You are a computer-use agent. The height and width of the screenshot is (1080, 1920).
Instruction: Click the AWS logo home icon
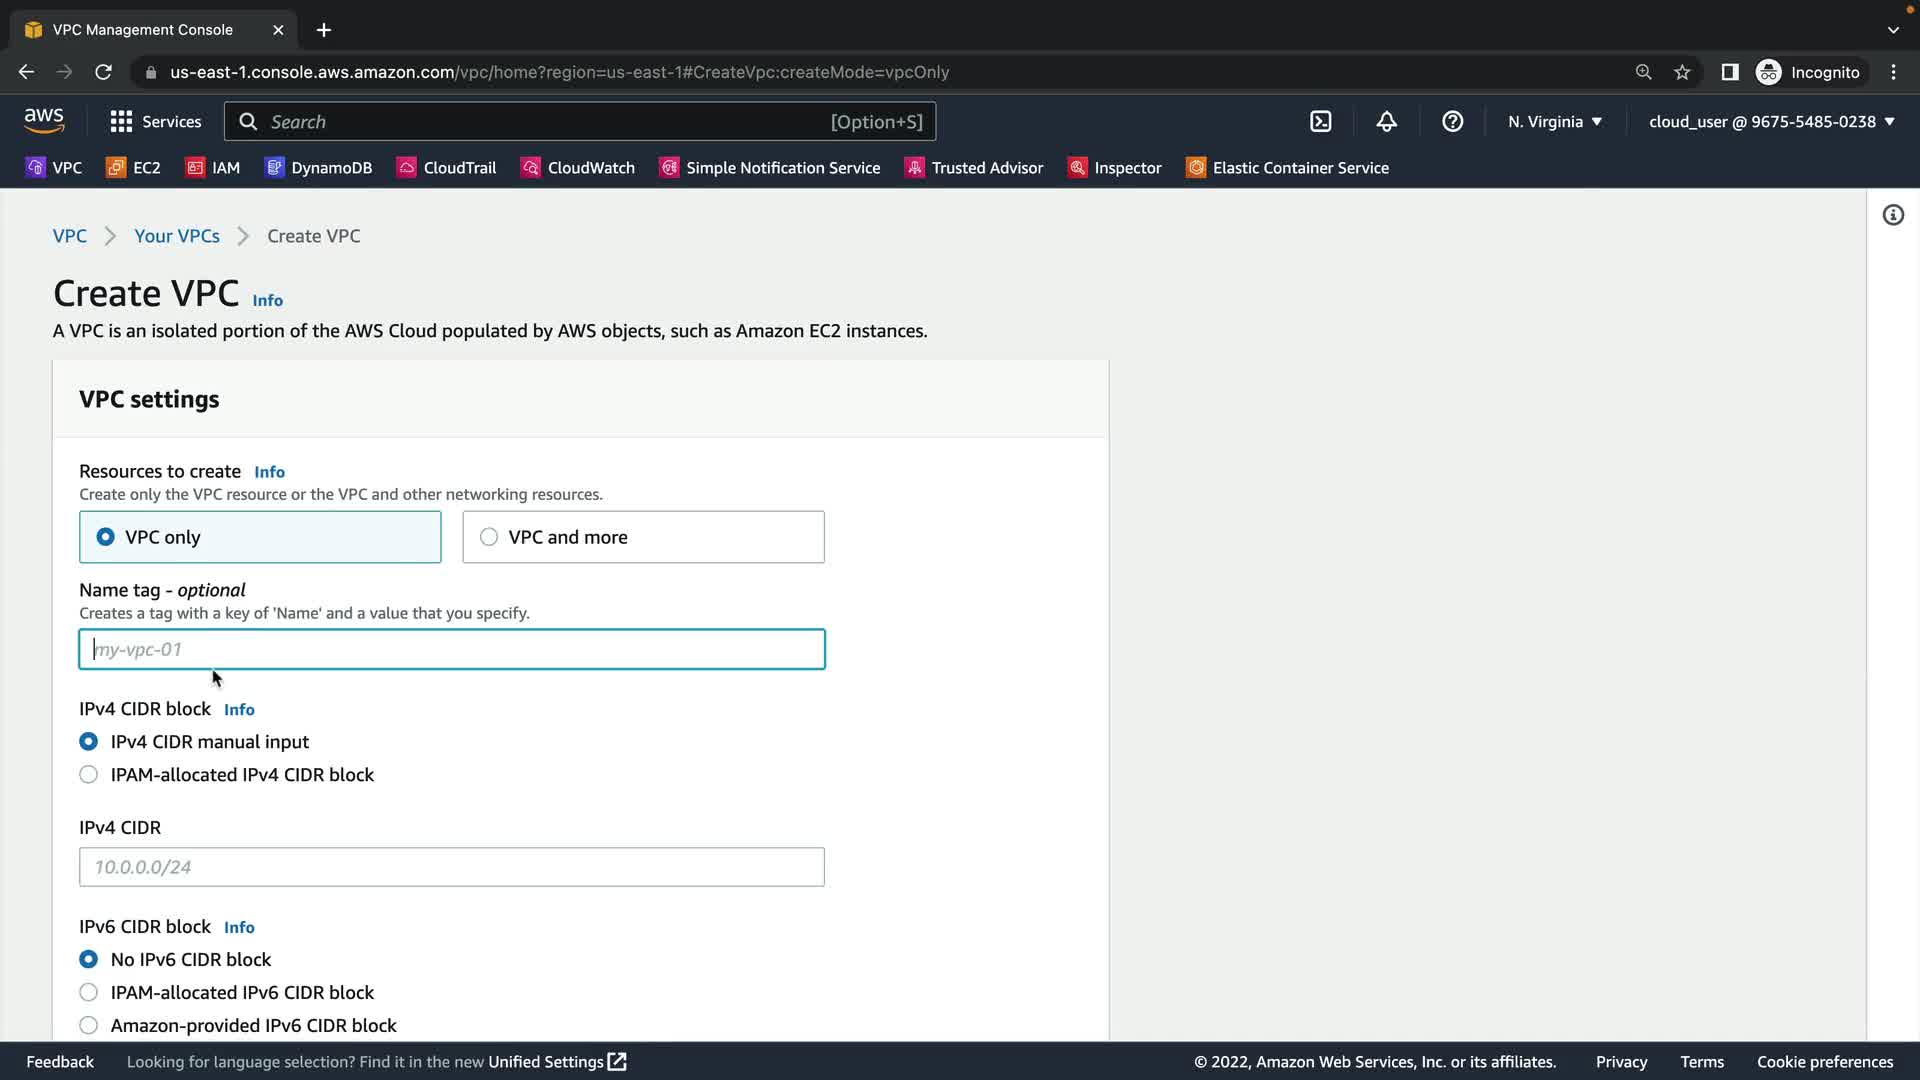pyautogui.click(x=44, y=121)
